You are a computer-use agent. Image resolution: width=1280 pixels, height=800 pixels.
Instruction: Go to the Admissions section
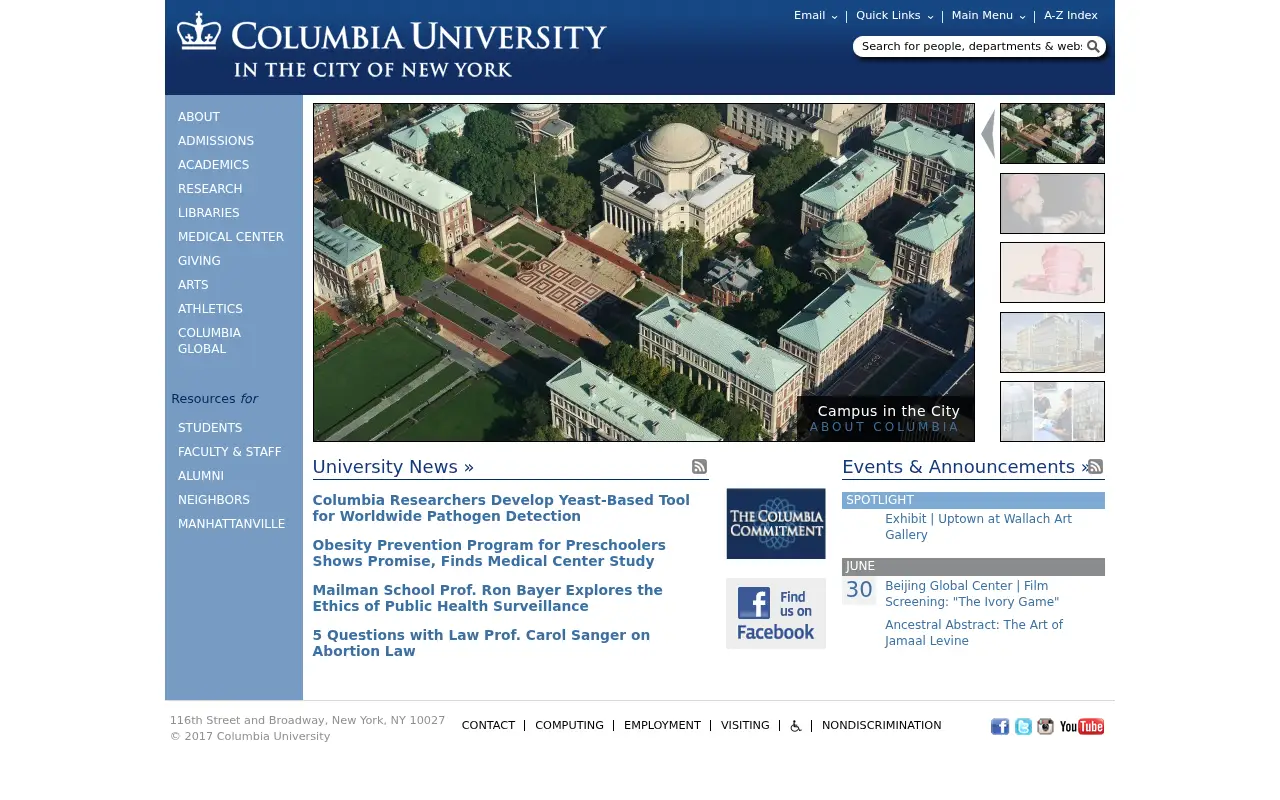tap(216, 141)
